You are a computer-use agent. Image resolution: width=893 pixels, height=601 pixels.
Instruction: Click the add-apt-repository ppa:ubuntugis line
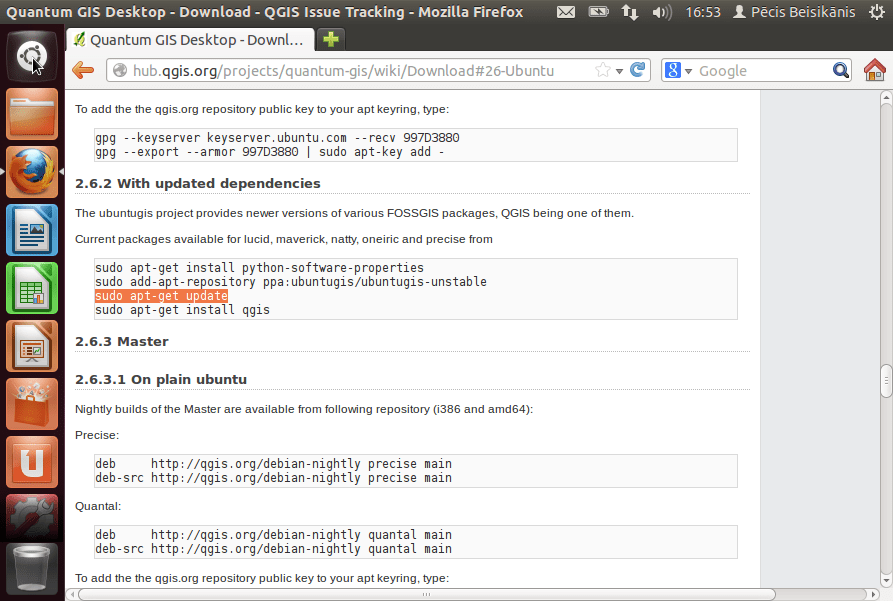coord(291,281)
